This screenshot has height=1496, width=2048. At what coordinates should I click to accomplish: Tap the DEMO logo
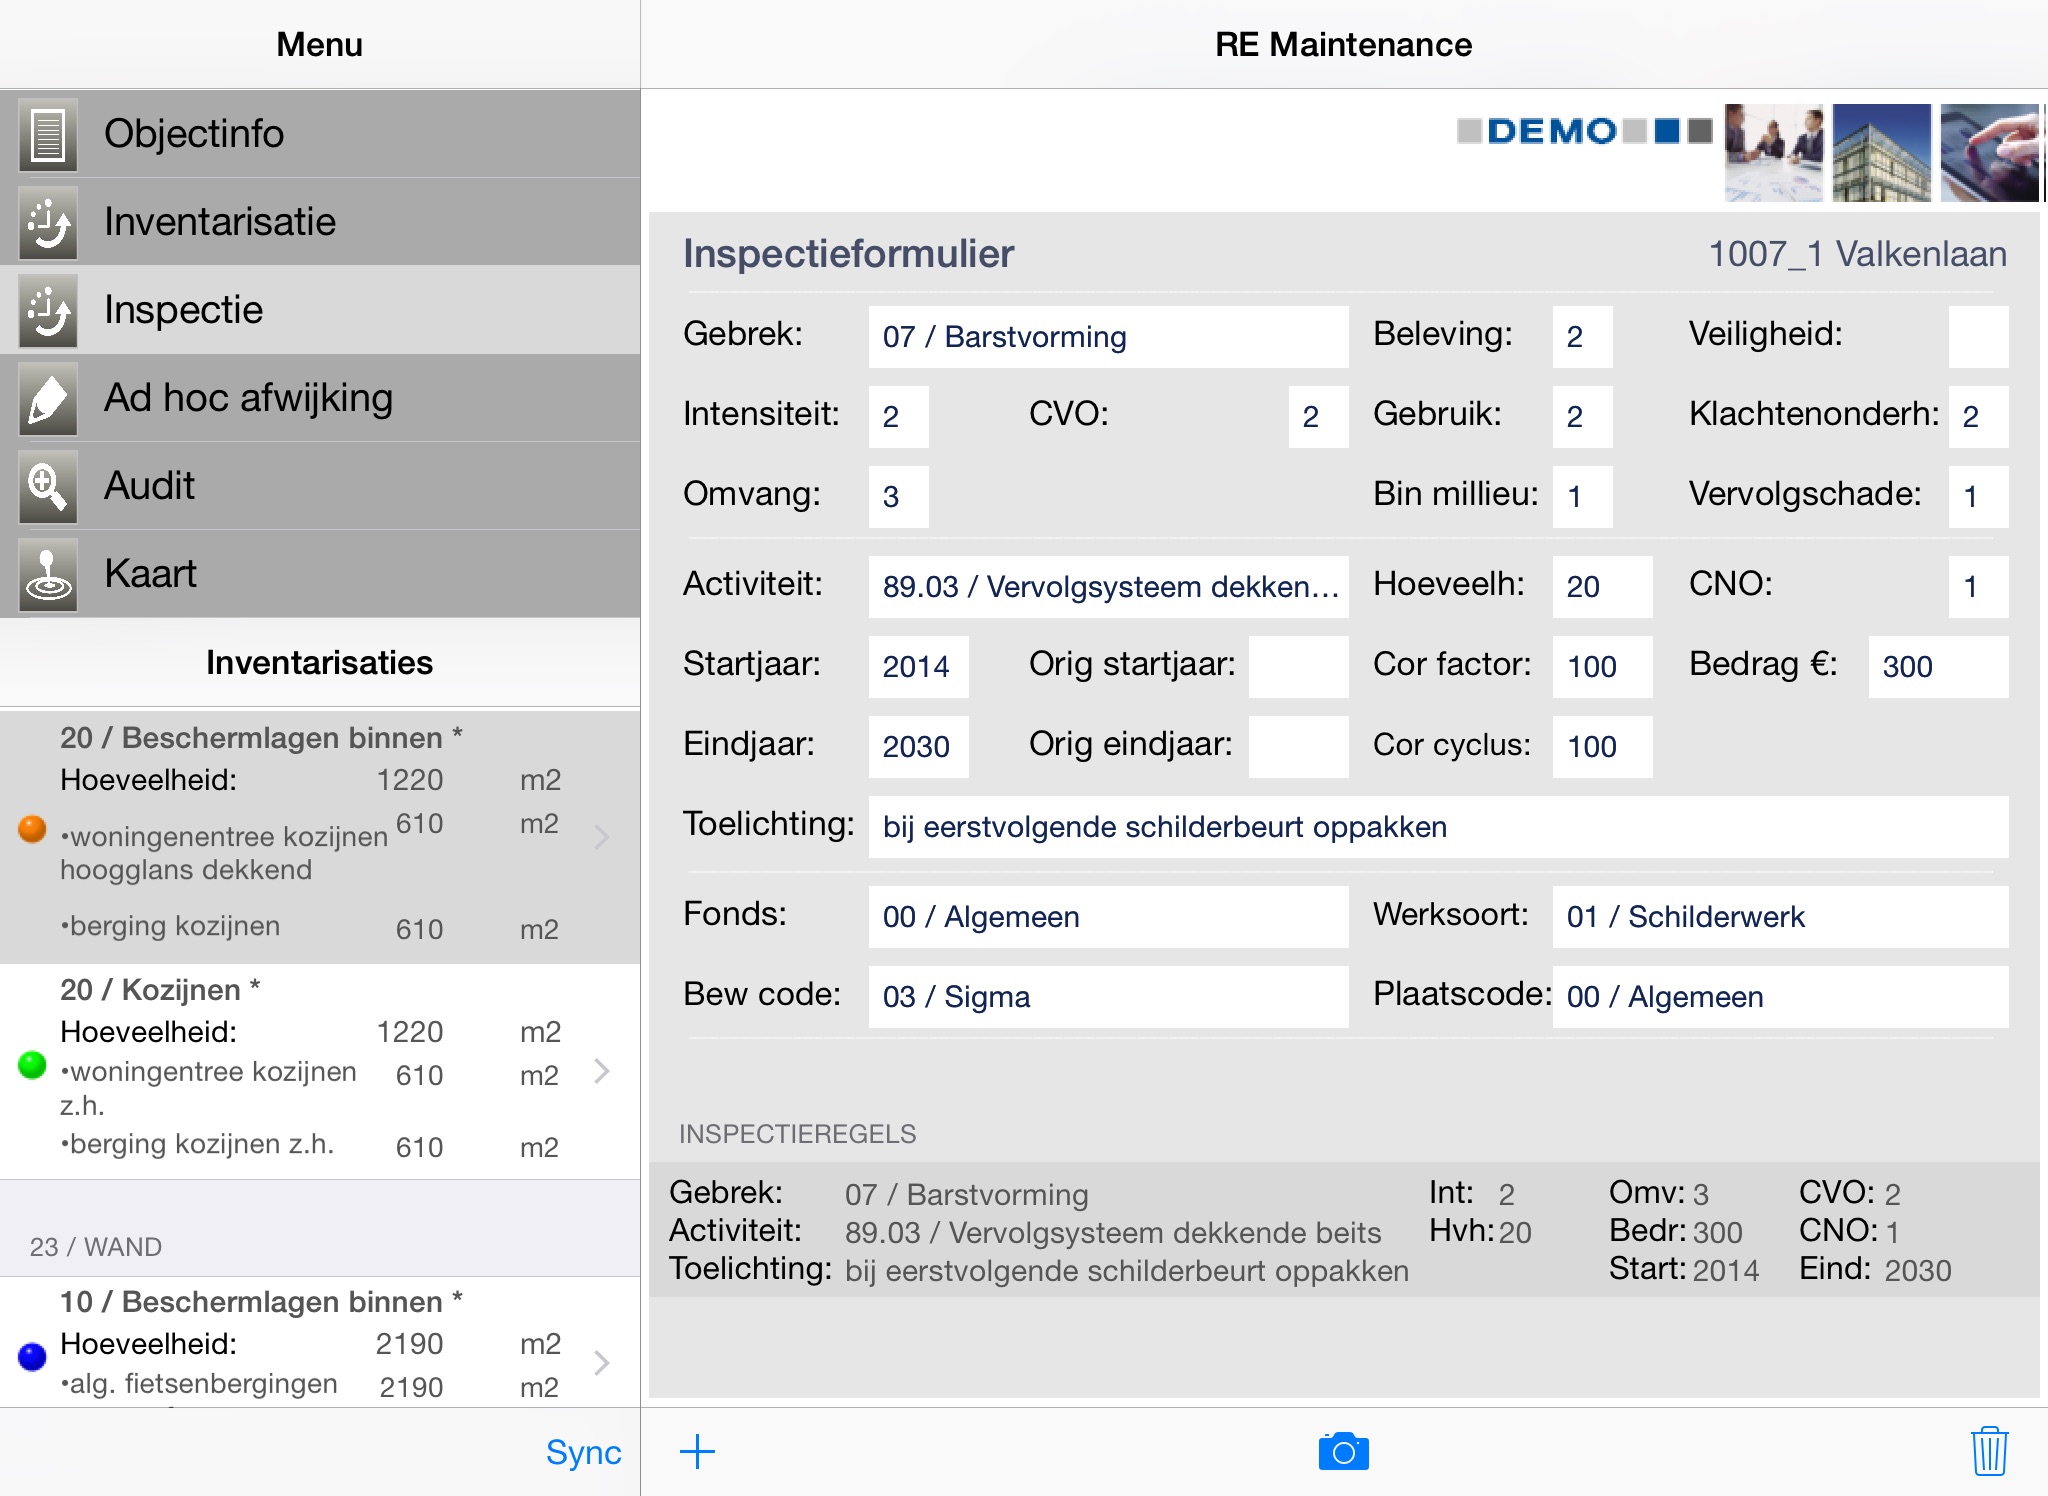1584,131
